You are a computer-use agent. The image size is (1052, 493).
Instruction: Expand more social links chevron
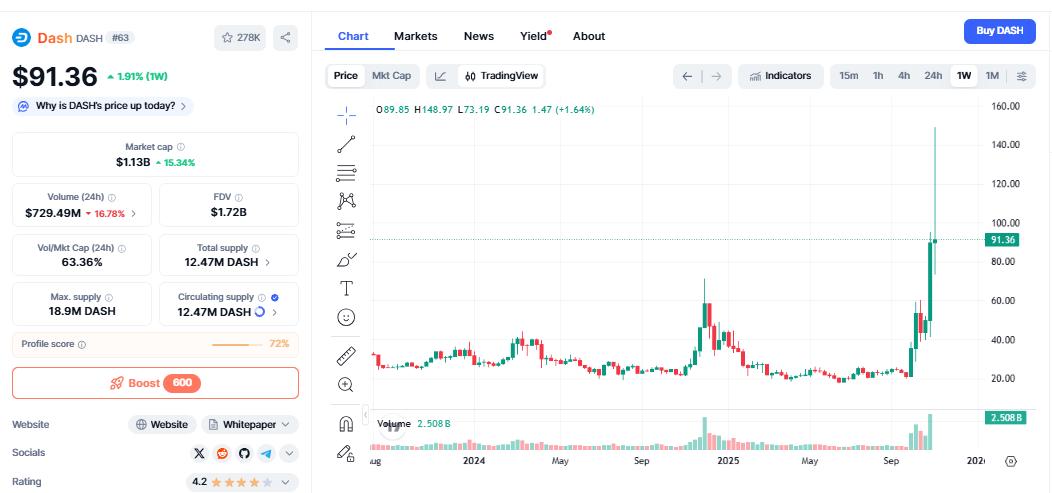[x=289, y=454]
